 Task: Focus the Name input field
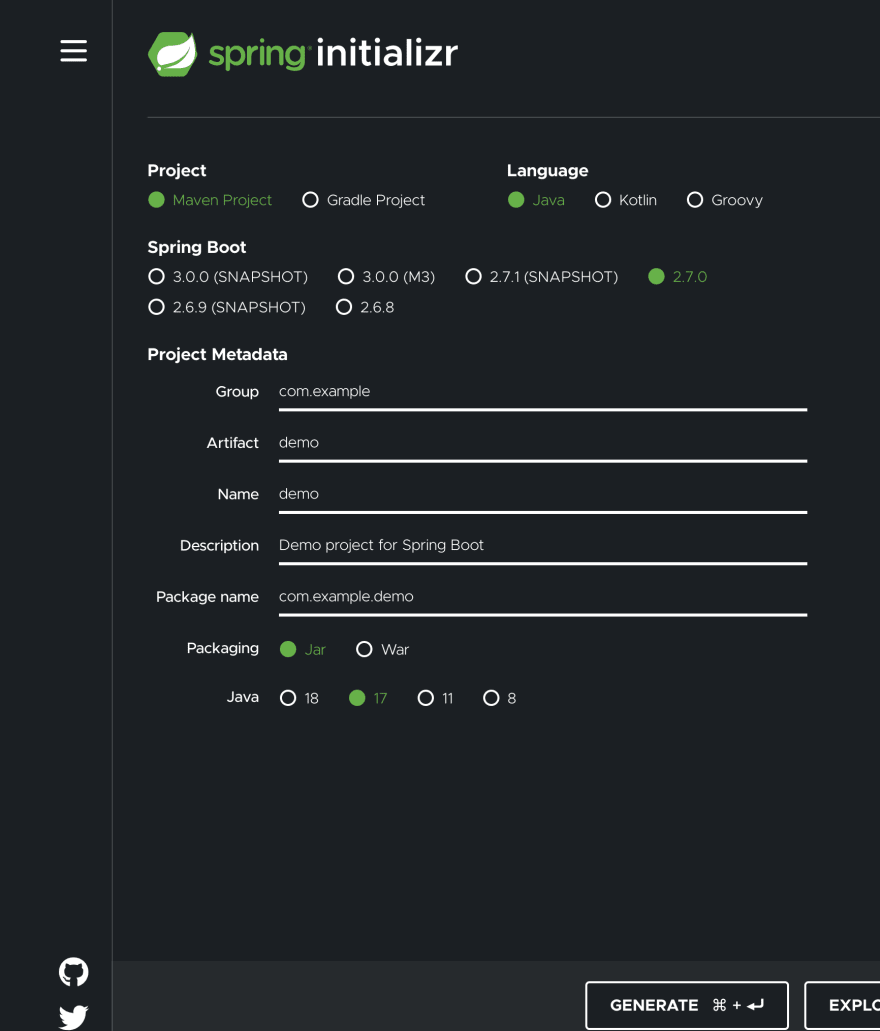pos(543,495)
